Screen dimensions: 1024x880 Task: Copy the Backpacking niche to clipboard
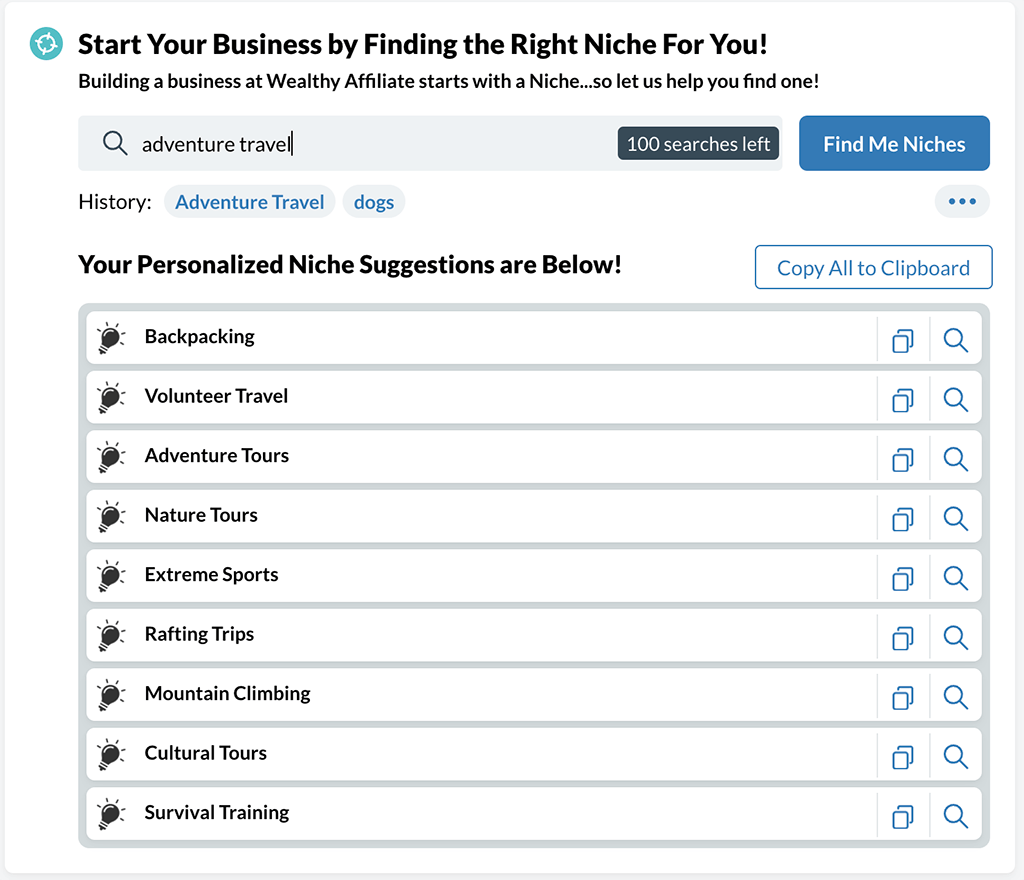pos(903,340)
